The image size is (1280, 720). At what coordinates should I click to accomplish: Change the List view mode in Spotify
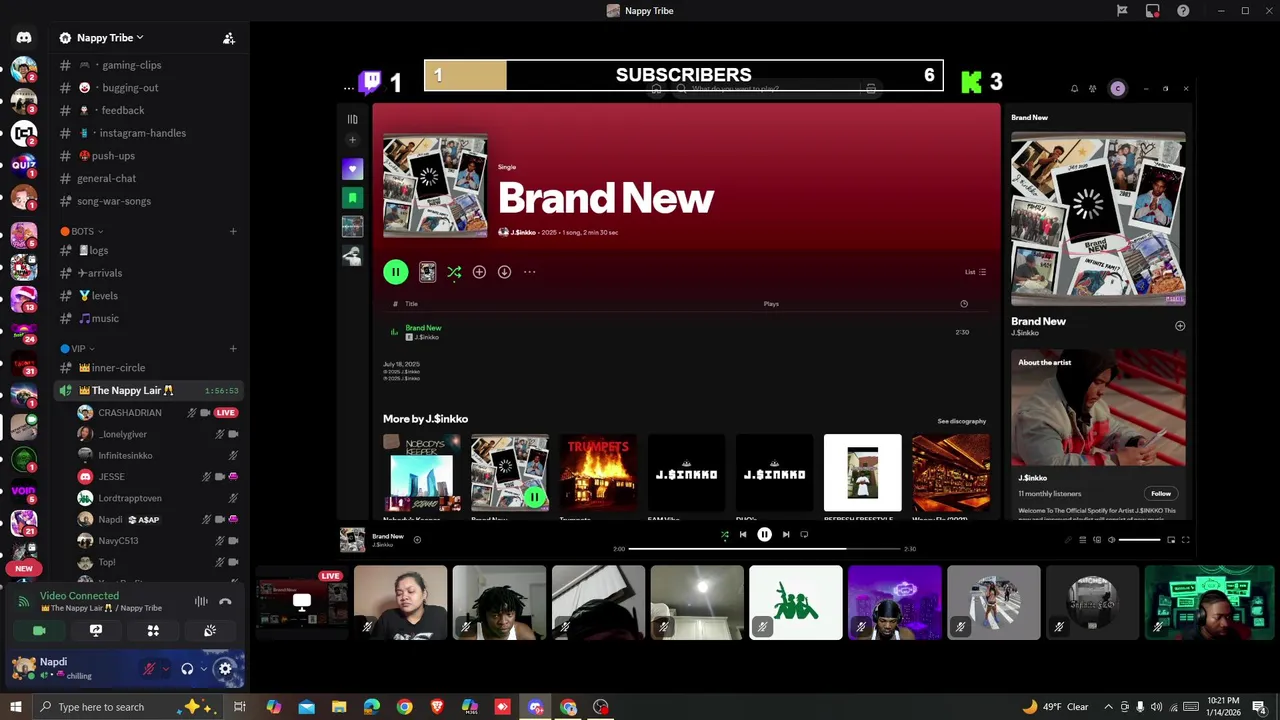click(x=975, y=272)
